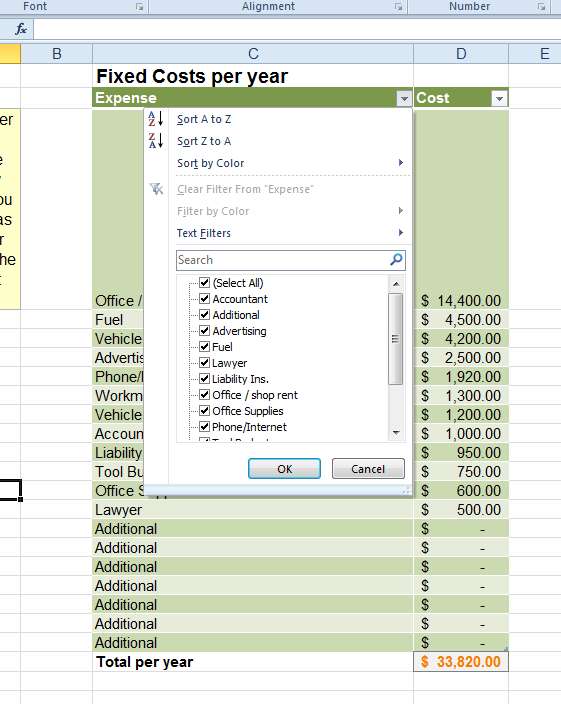Click the Cancel button
This screenshot has height=704, width=561.
click(x=368, y=469)
